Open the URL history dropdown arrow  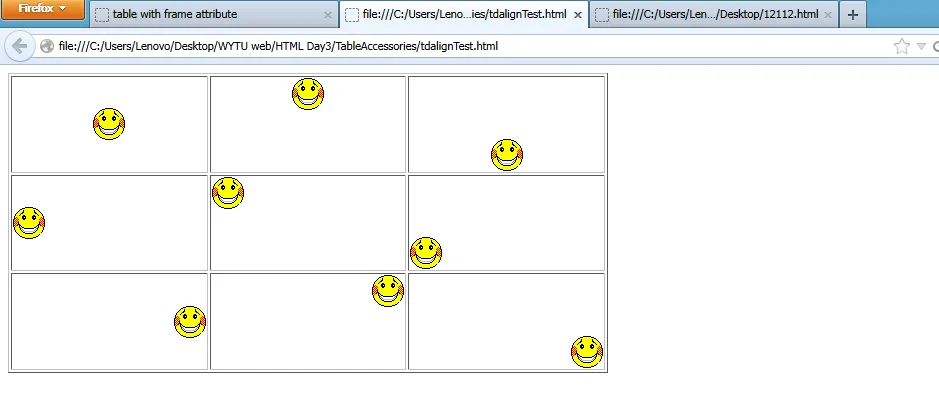pyautogui.click(x=921, y=47)
